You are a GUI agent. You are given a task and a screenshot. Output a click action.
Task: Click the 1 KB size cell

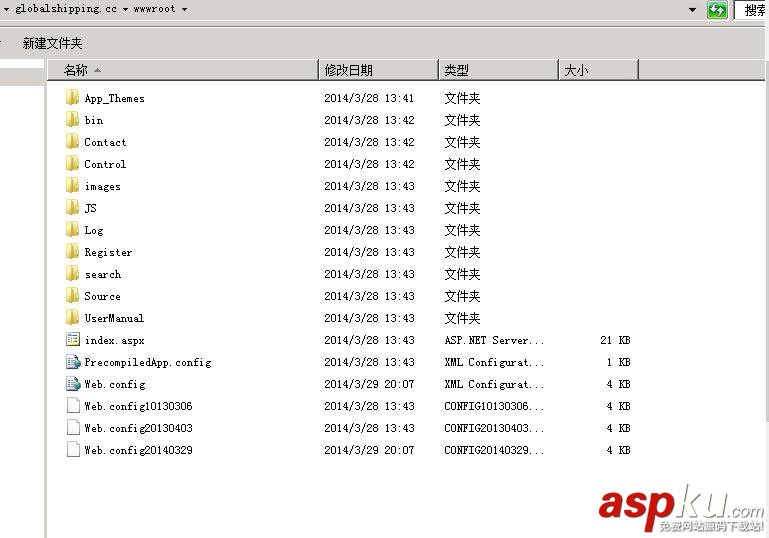[618, 362]
